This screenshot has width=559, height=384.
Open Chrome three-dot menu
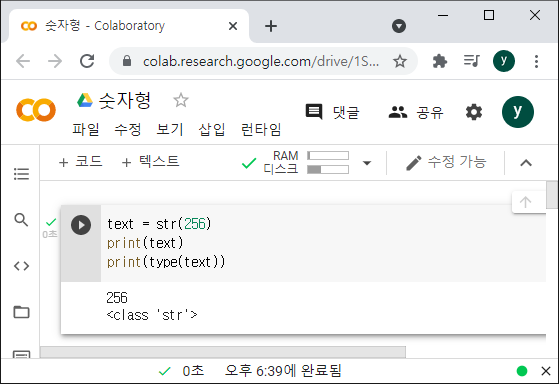click(536, 61)
